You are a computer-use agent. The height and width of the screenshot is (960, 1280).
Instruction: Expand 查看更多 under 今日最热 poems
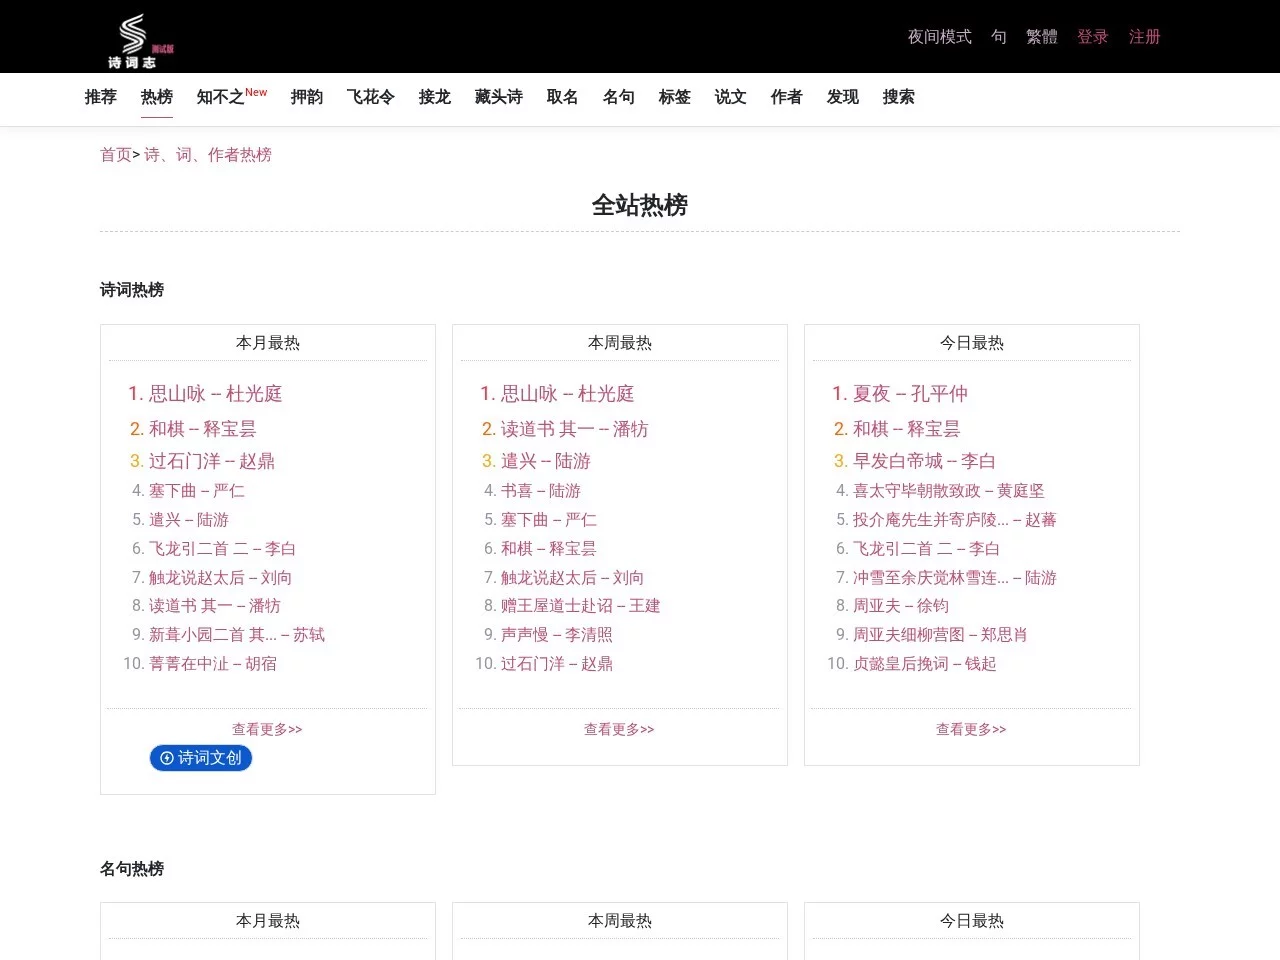(971, 730)
